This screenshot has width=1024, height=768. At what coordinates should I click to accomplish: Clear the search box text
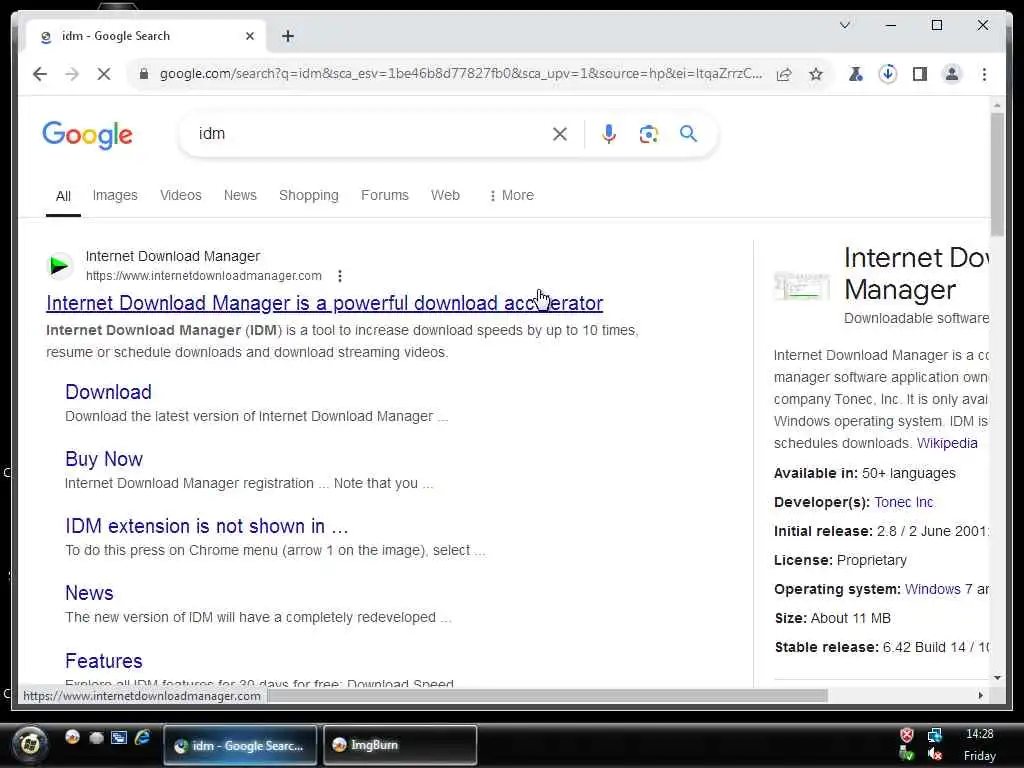coord(560,134)
